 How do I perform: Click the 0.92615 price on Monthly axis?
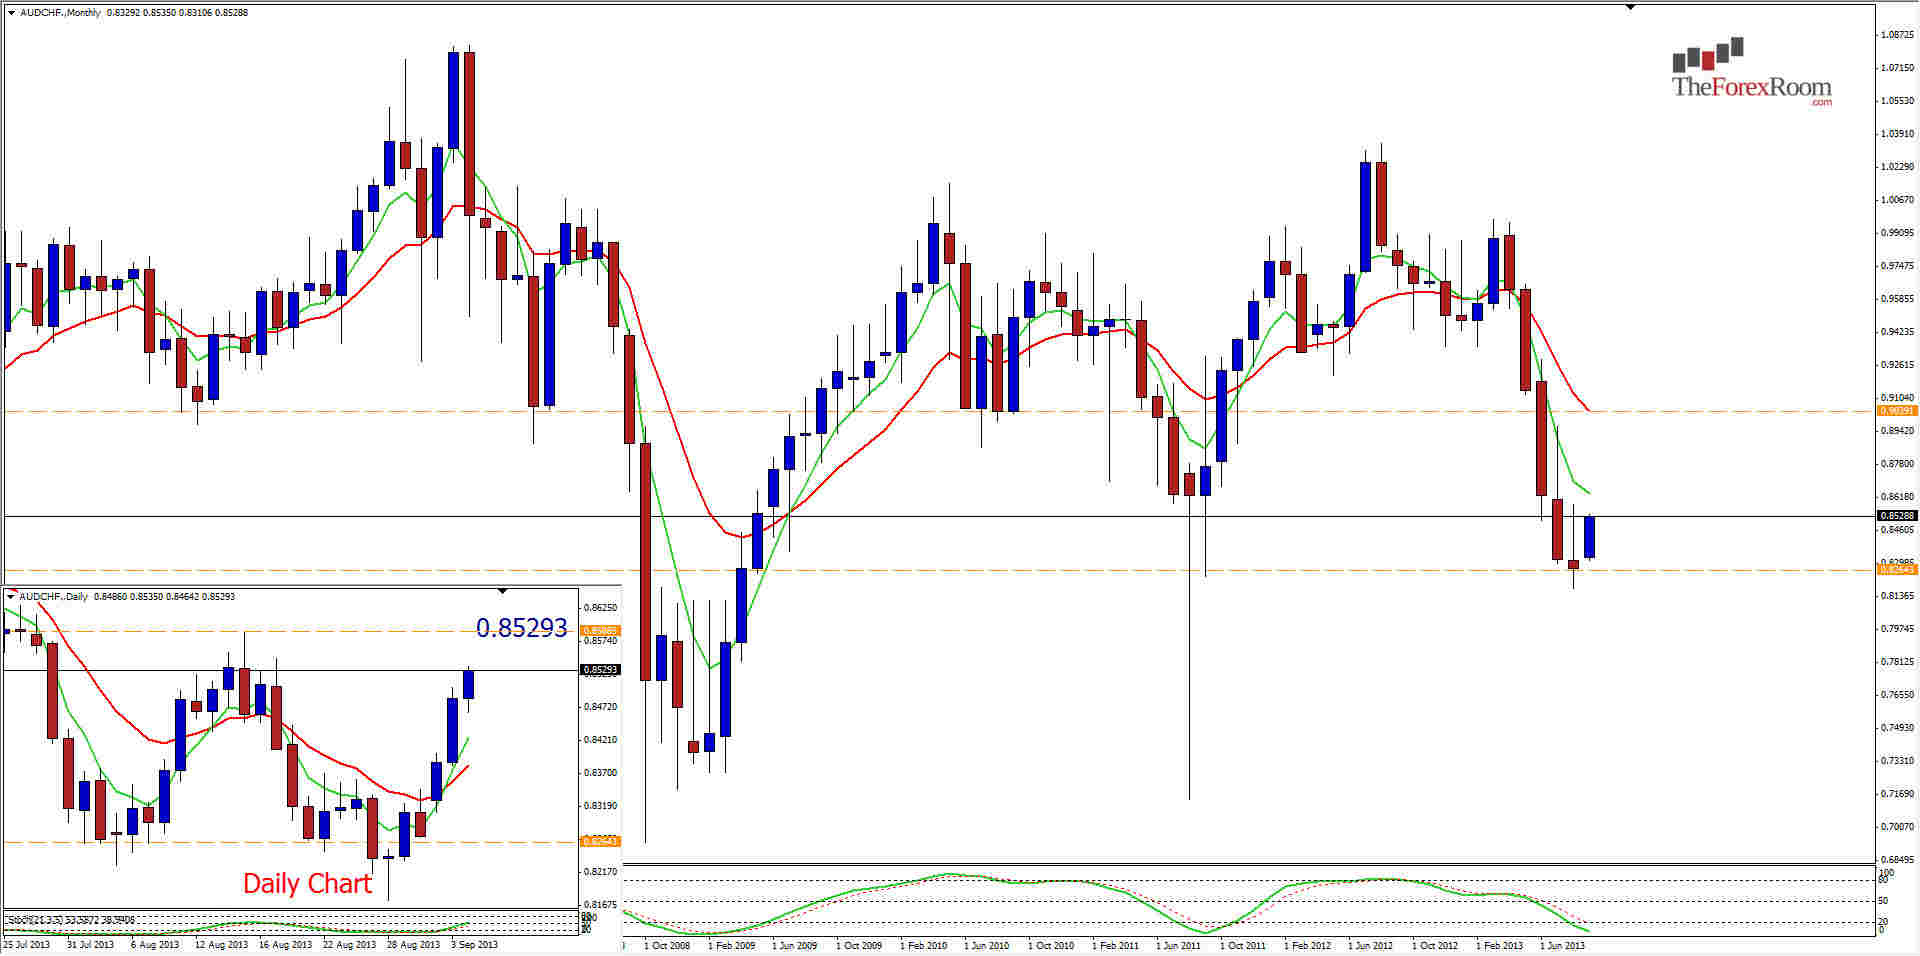click(x=1897, y=365)
